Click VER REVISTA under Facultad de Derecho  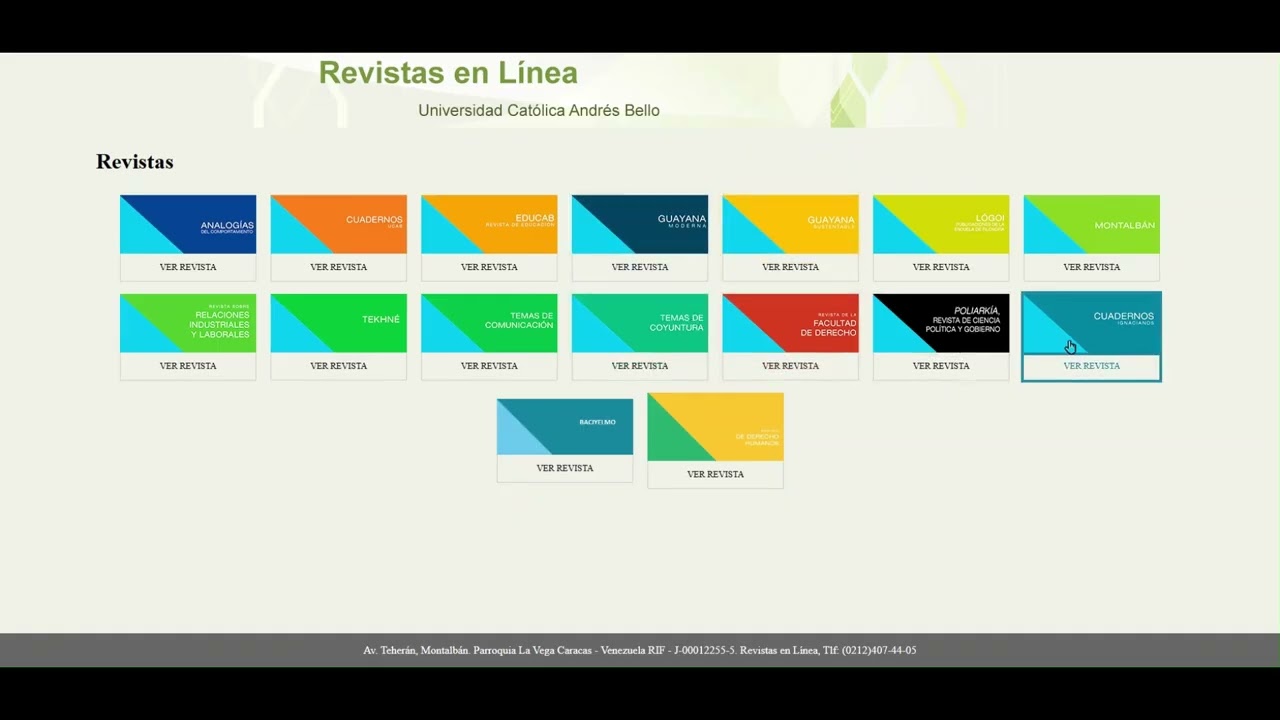pos(791,366)
